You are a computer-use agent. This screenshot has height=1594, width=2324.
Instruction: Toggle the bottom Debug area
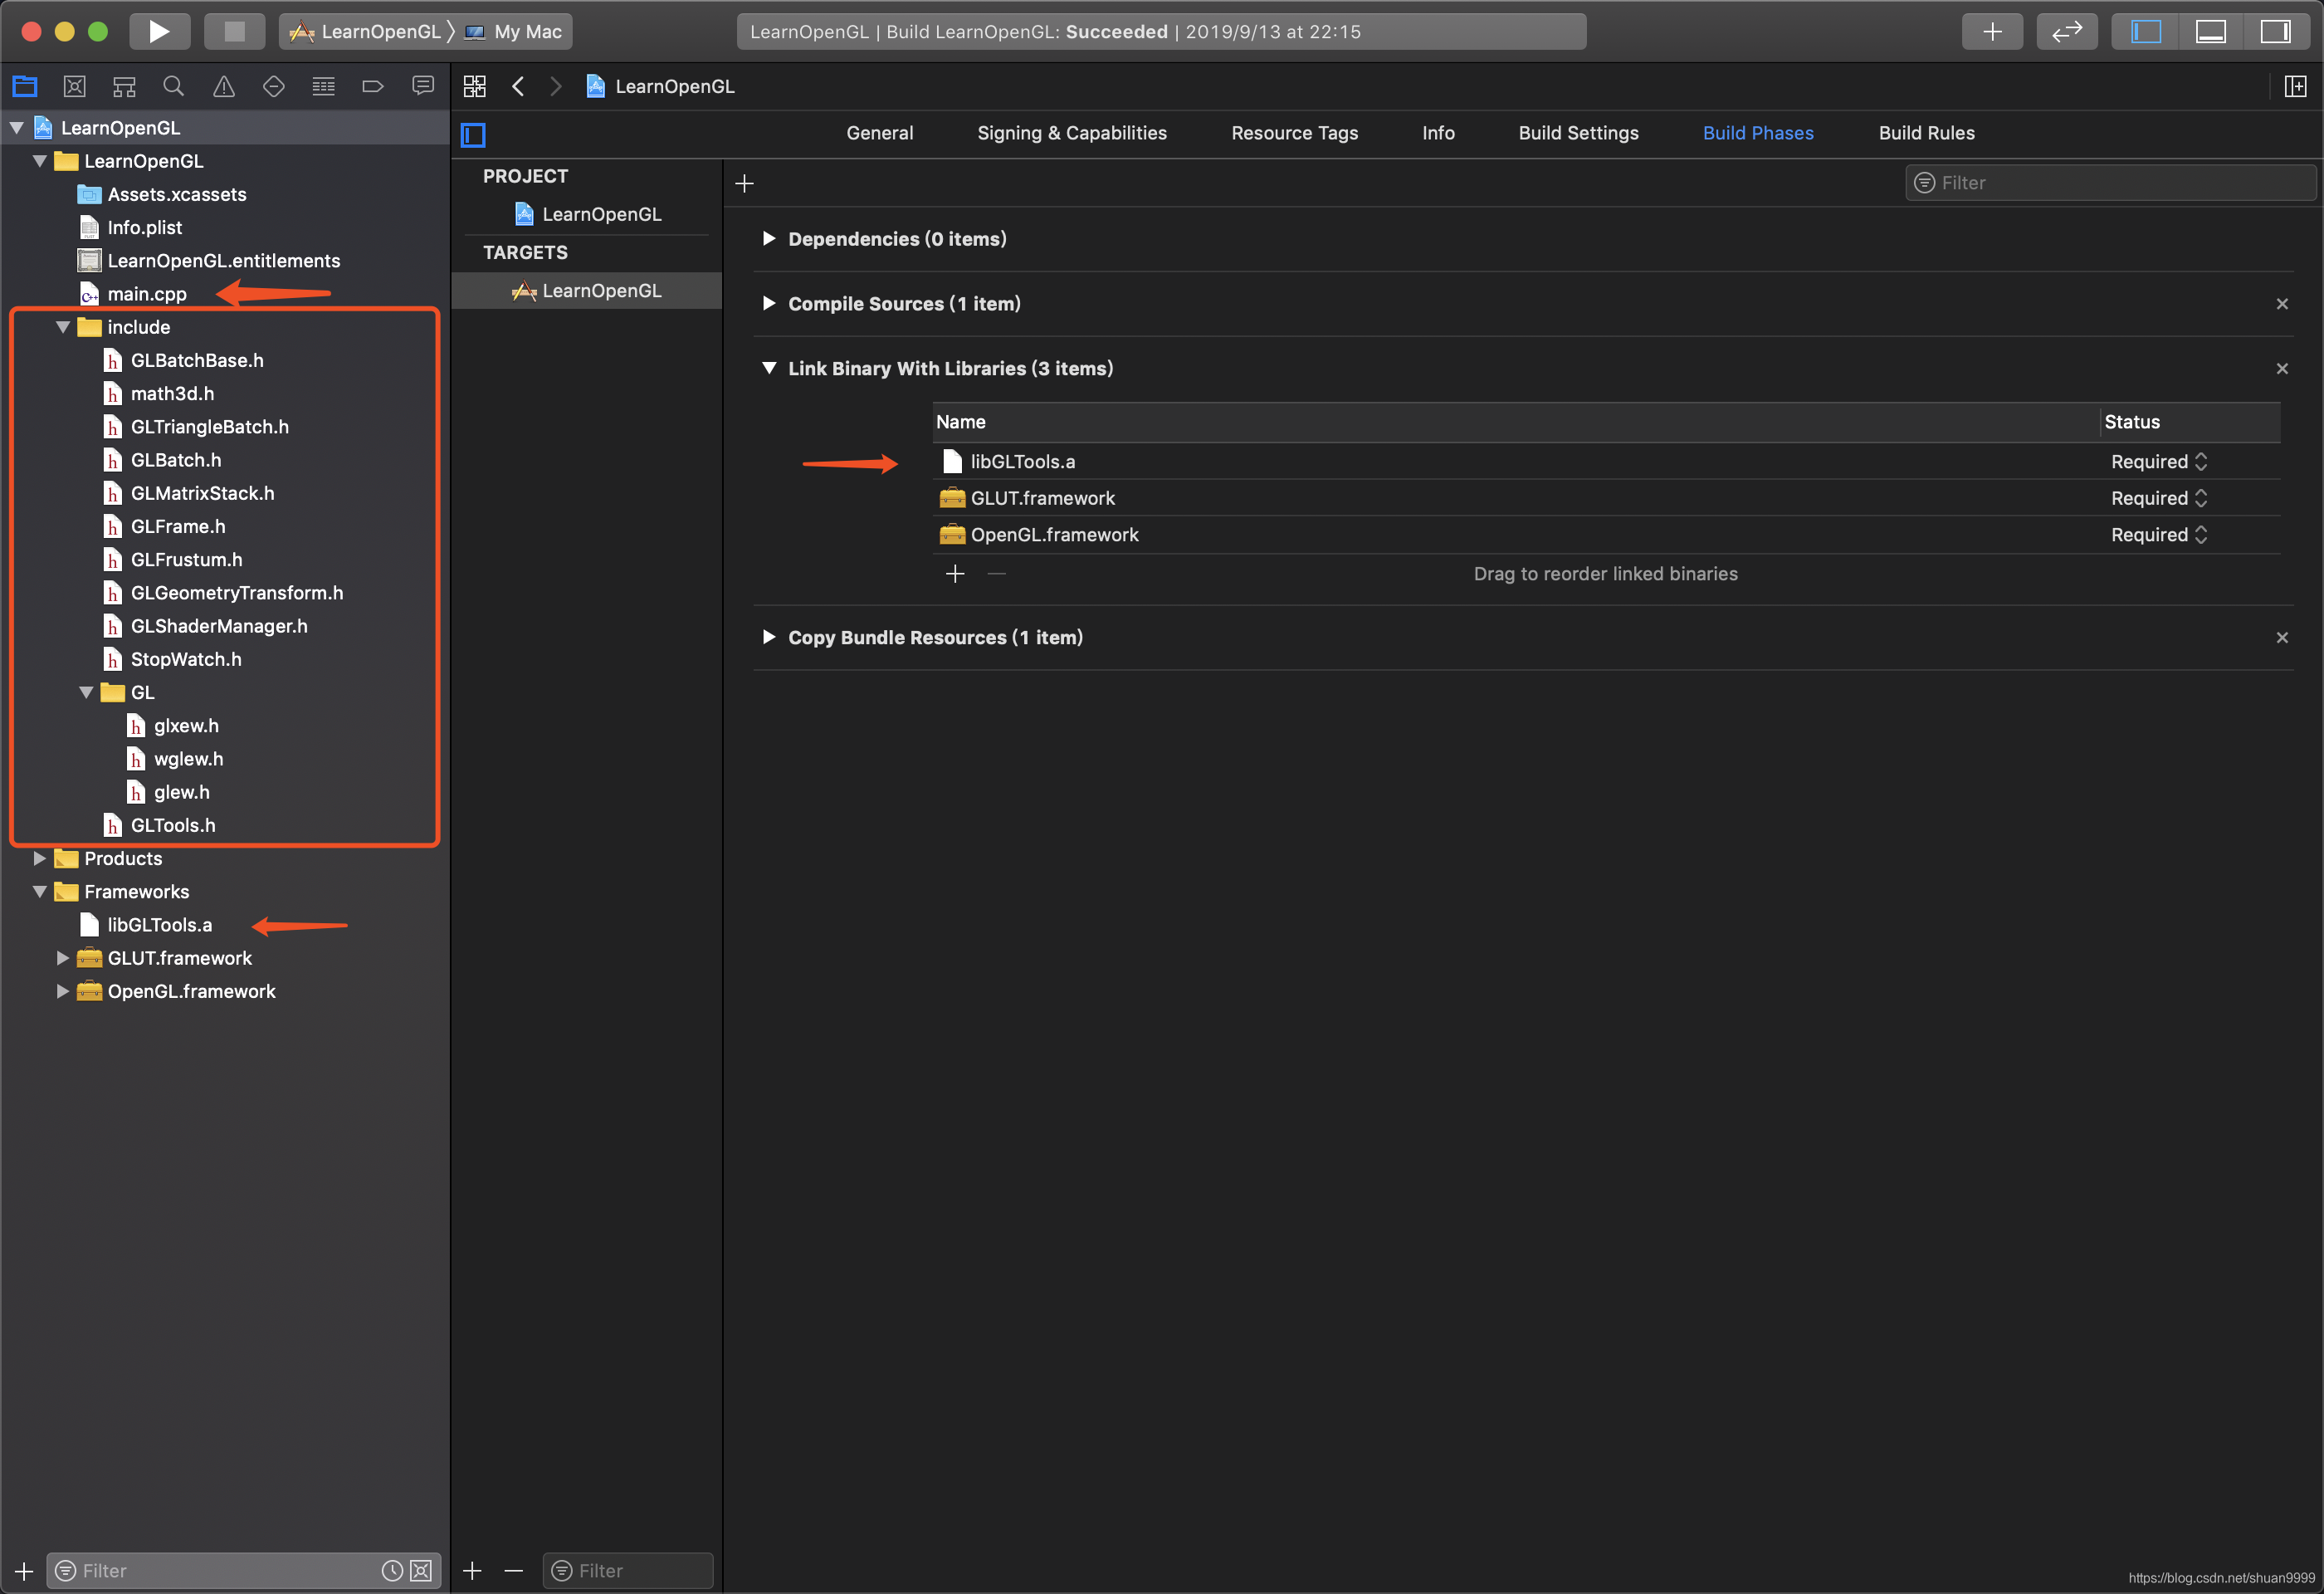coord(2210,31)
